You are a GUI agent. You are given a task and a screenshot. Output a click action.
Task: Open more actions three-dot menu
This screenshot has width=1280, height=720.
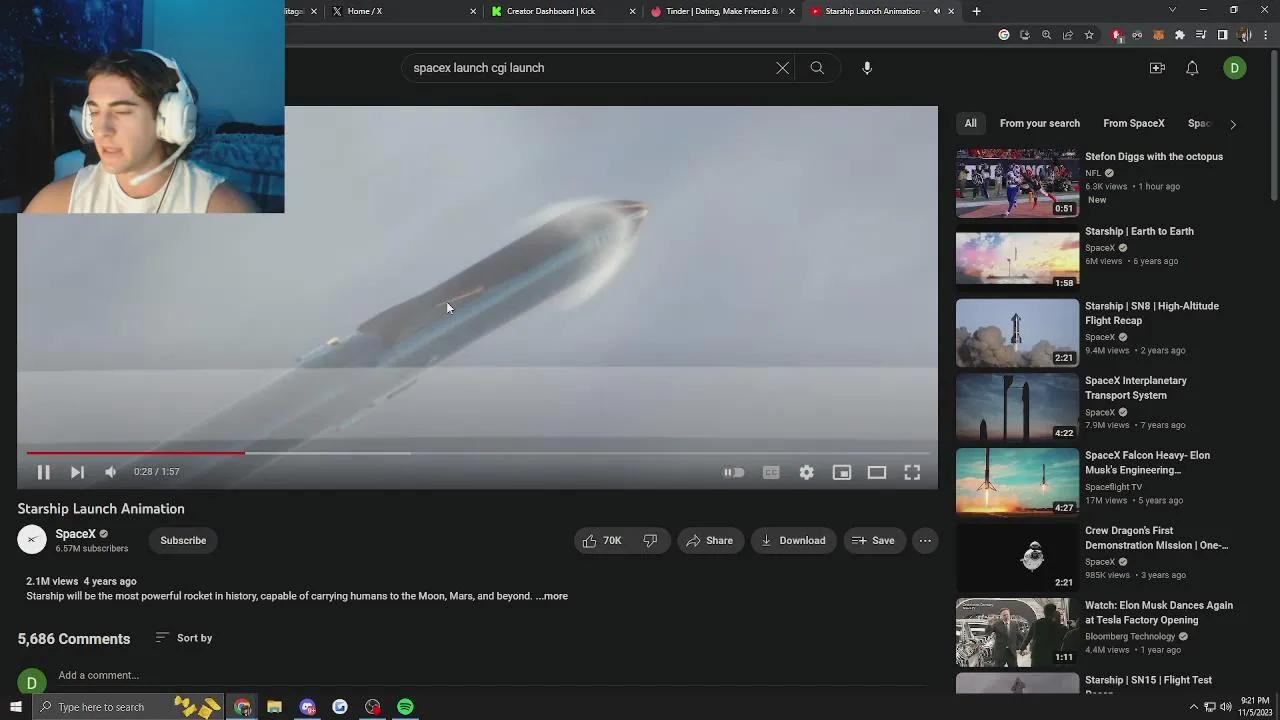(925, 540)
